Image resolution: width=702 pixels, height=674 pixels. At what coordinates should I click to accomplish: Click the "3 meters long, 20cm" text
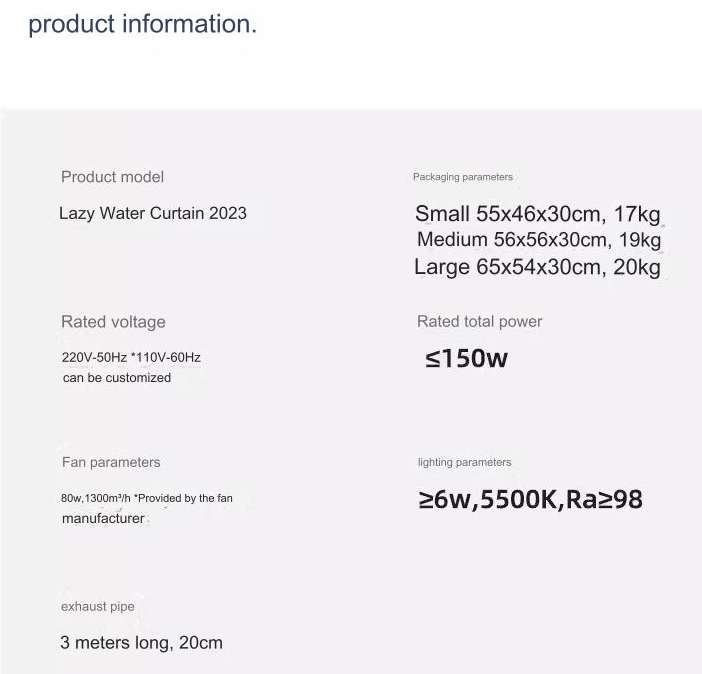coord(141,643)
